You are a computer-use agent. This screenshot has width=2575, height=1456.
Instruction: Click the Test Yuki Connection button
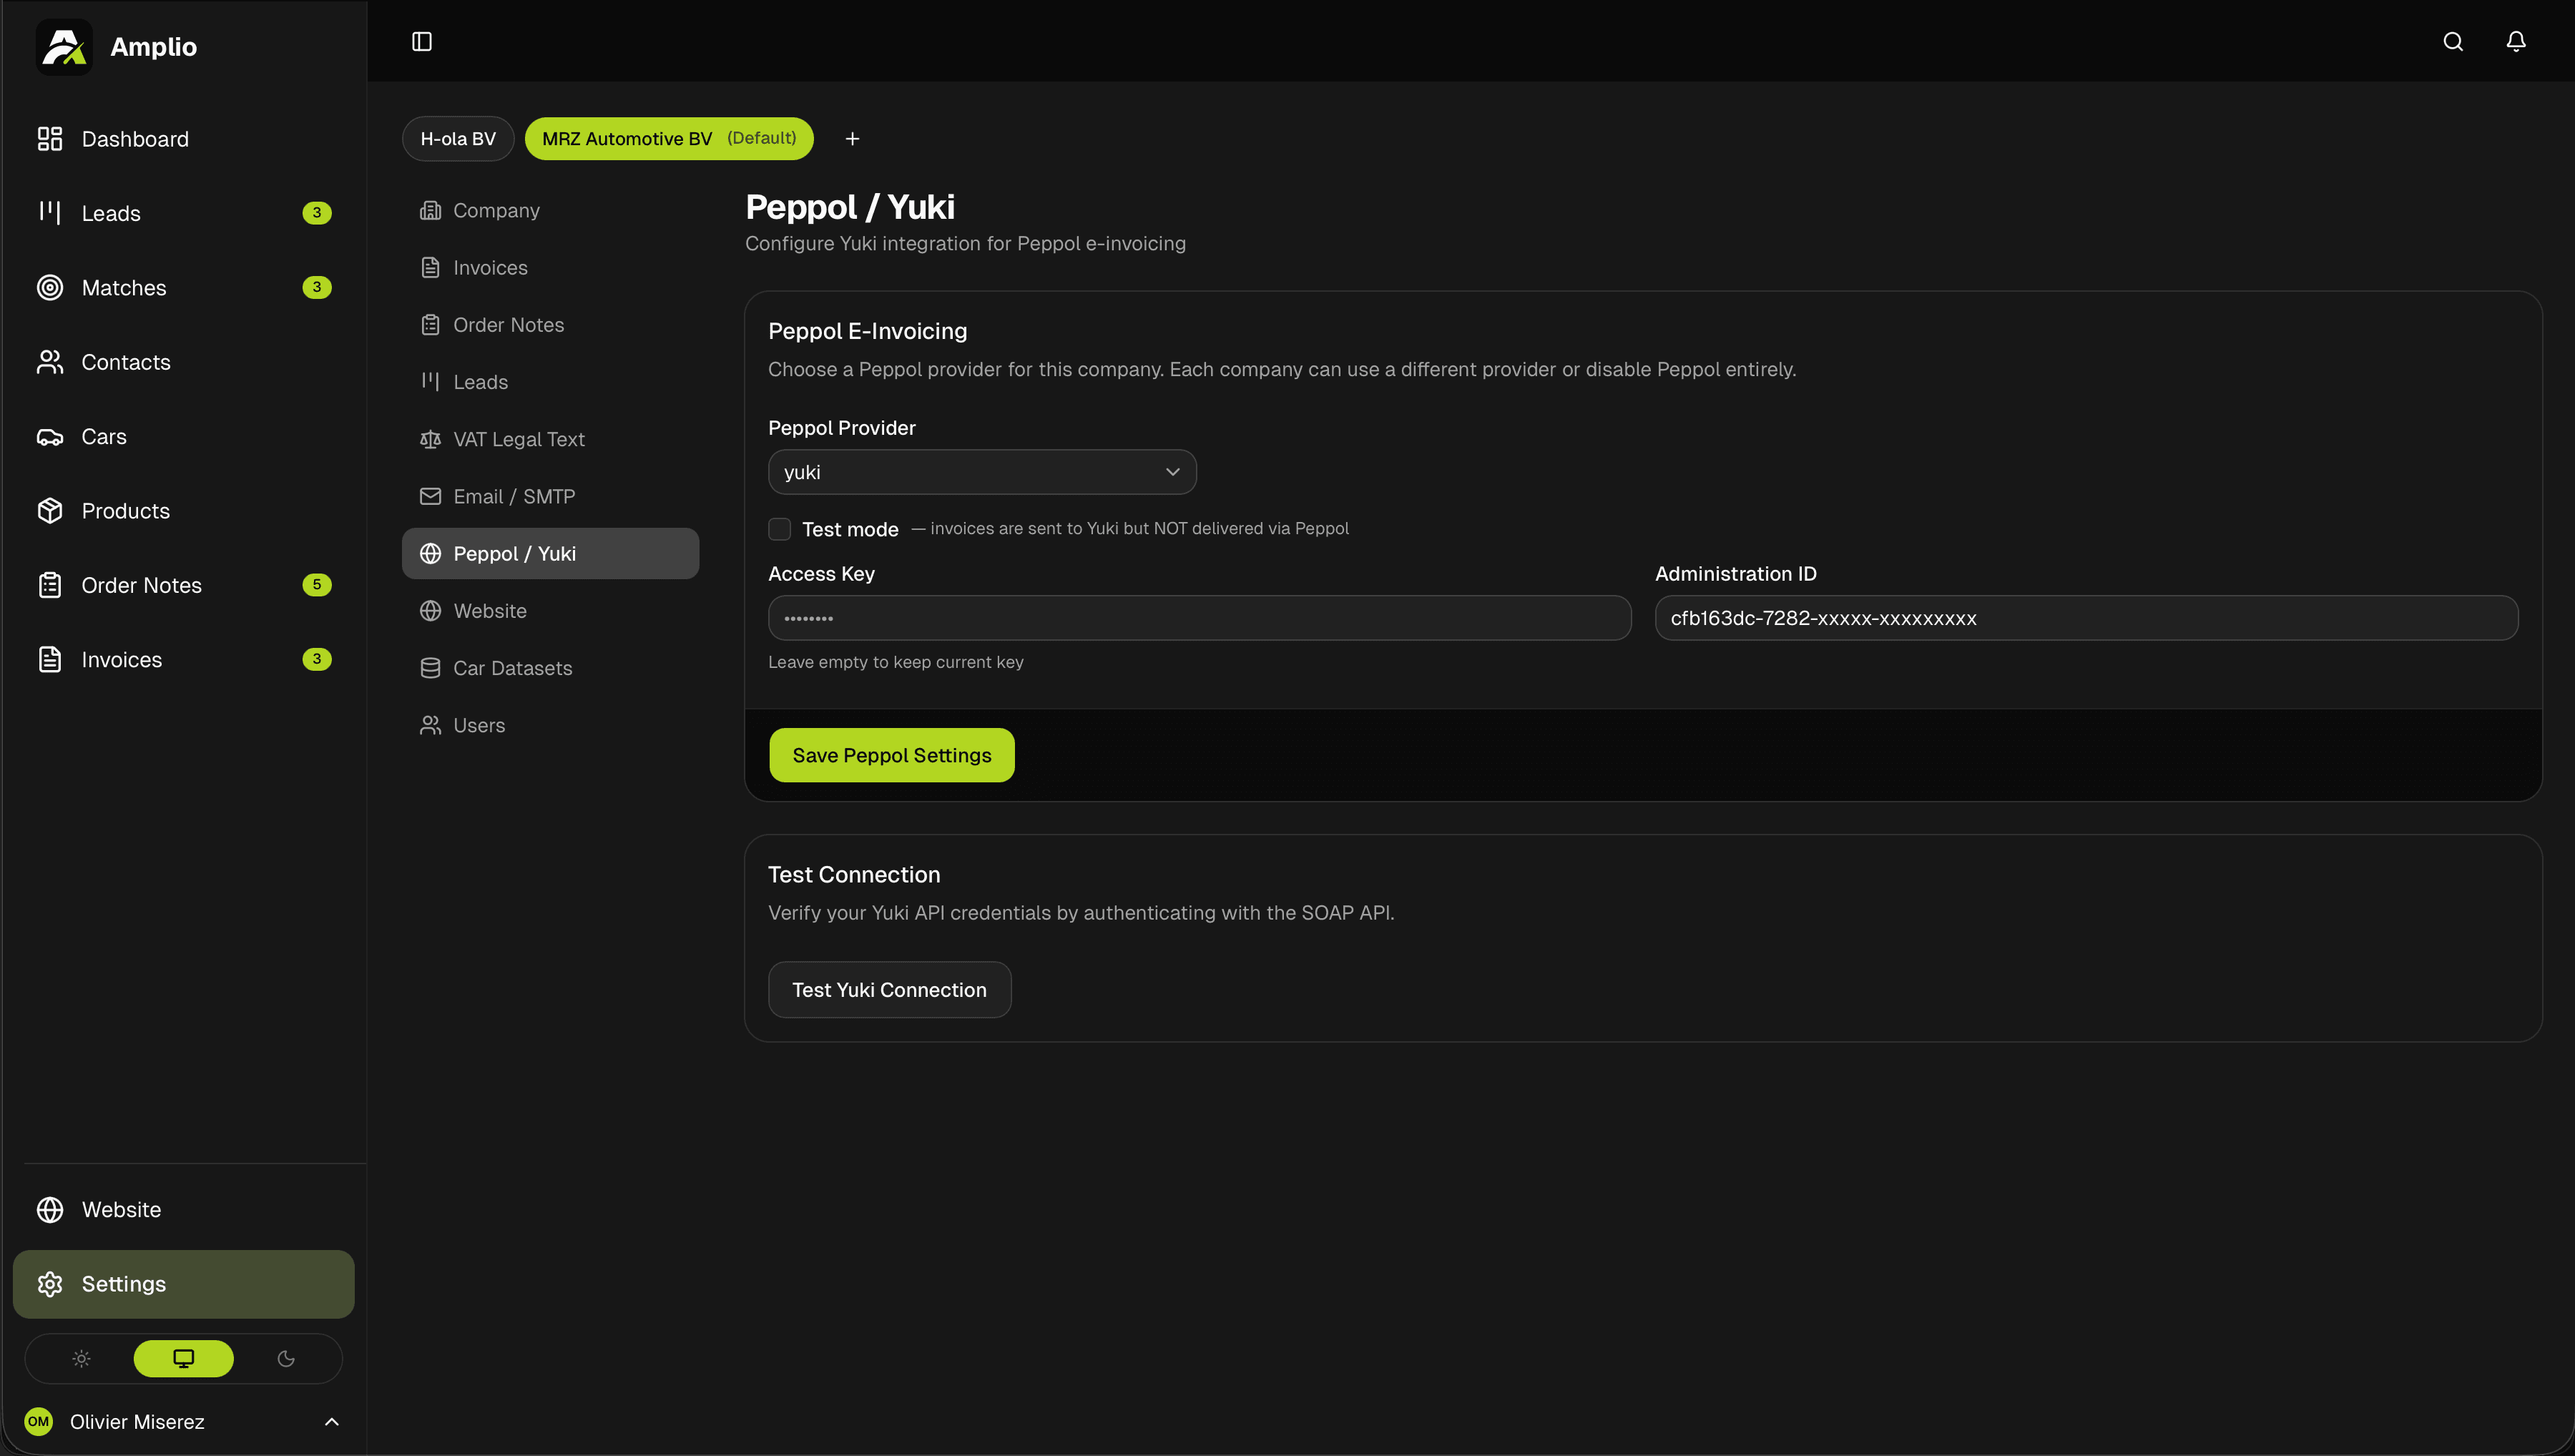pyautogui.click(x=889, y=990)
